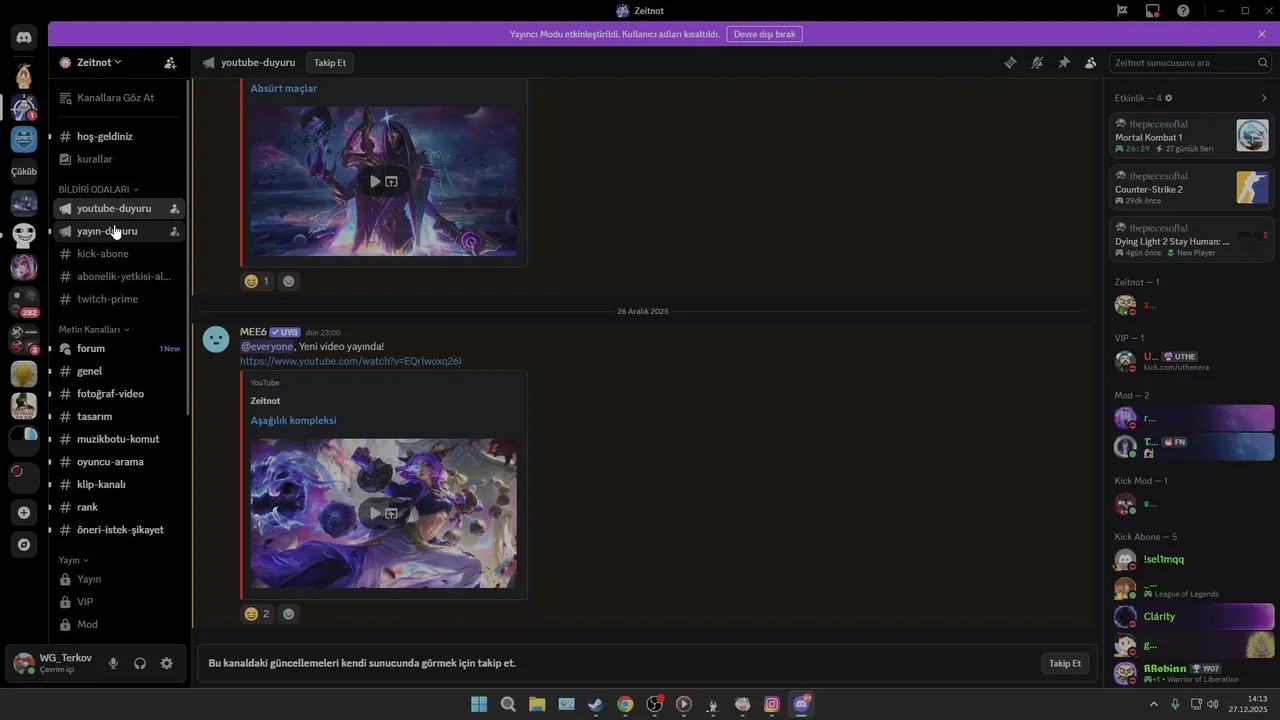Show hidden system tray icons chevron
This screenshot has height=720, width=1280.
pos(1154,704)
